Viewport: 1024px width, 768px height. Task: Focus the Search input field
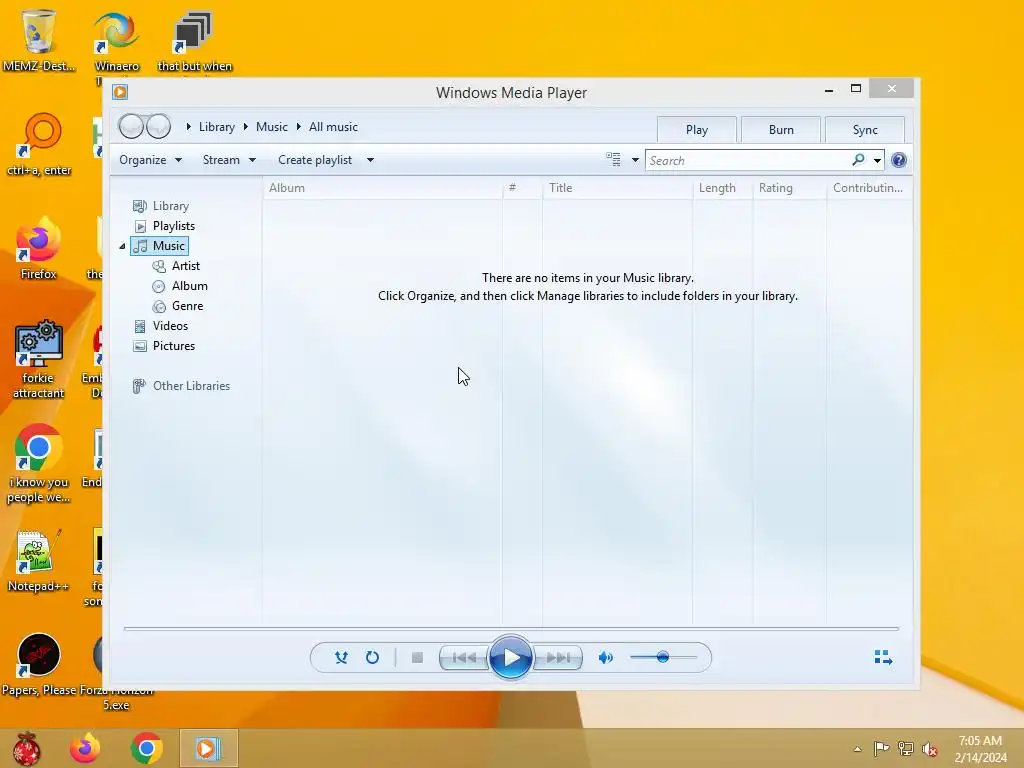(748, 160)
